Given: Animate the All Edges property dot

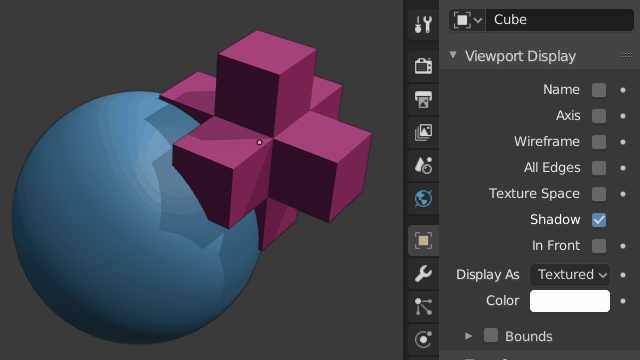Looking at the screenshot, I should [x=623, y=168].
